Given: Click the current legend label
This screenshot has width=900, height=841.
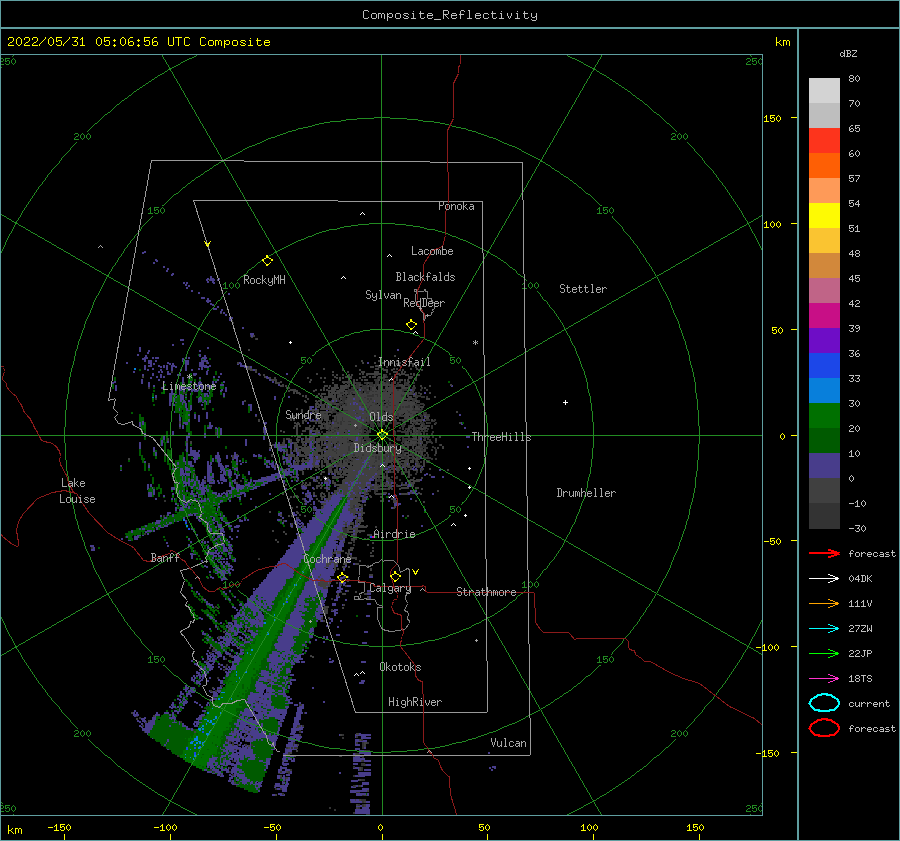Looking at the screenshot, I should 869,703.
